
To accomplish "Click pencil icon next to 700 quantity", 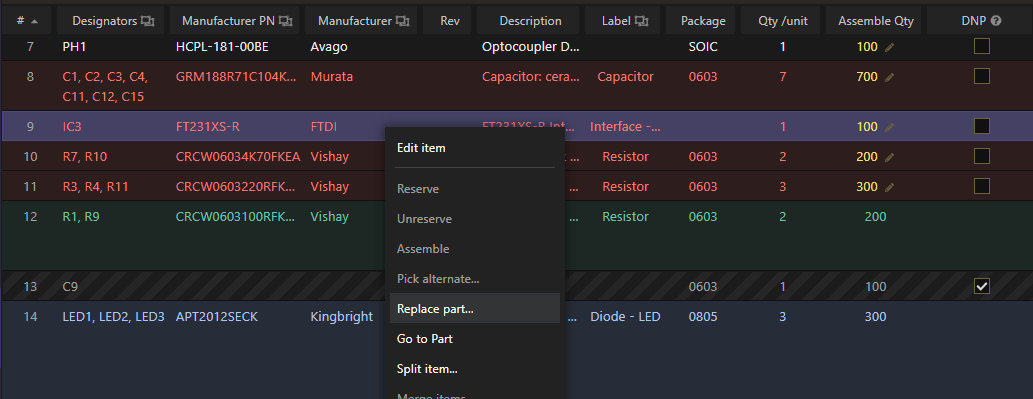I will (x=890, y=78).
